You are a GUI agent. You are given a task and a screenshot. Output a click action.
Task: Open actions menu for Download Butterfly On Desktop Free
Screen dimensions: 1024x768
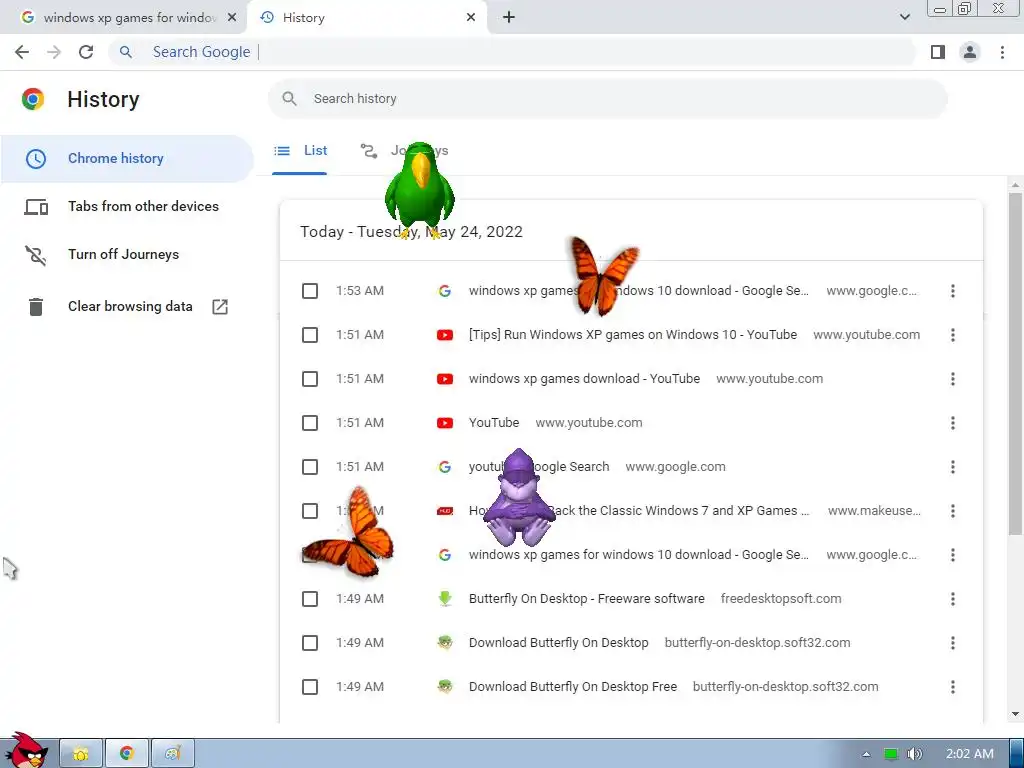(x=953, y=687)
